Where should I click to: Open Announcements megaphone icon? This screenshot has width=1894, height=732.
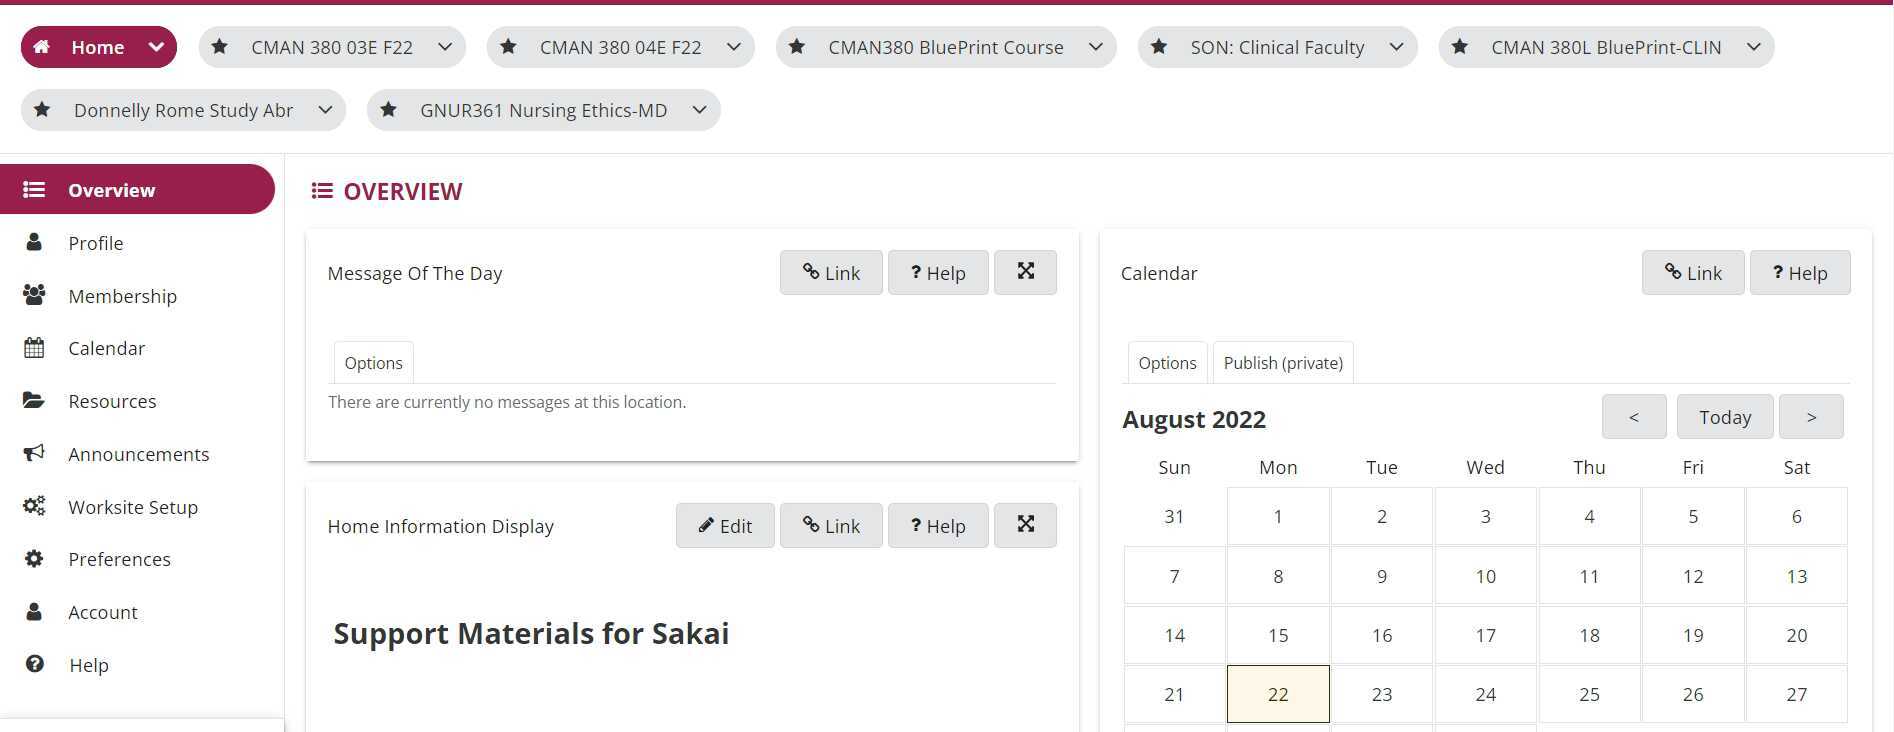click(x=34, y=453)
